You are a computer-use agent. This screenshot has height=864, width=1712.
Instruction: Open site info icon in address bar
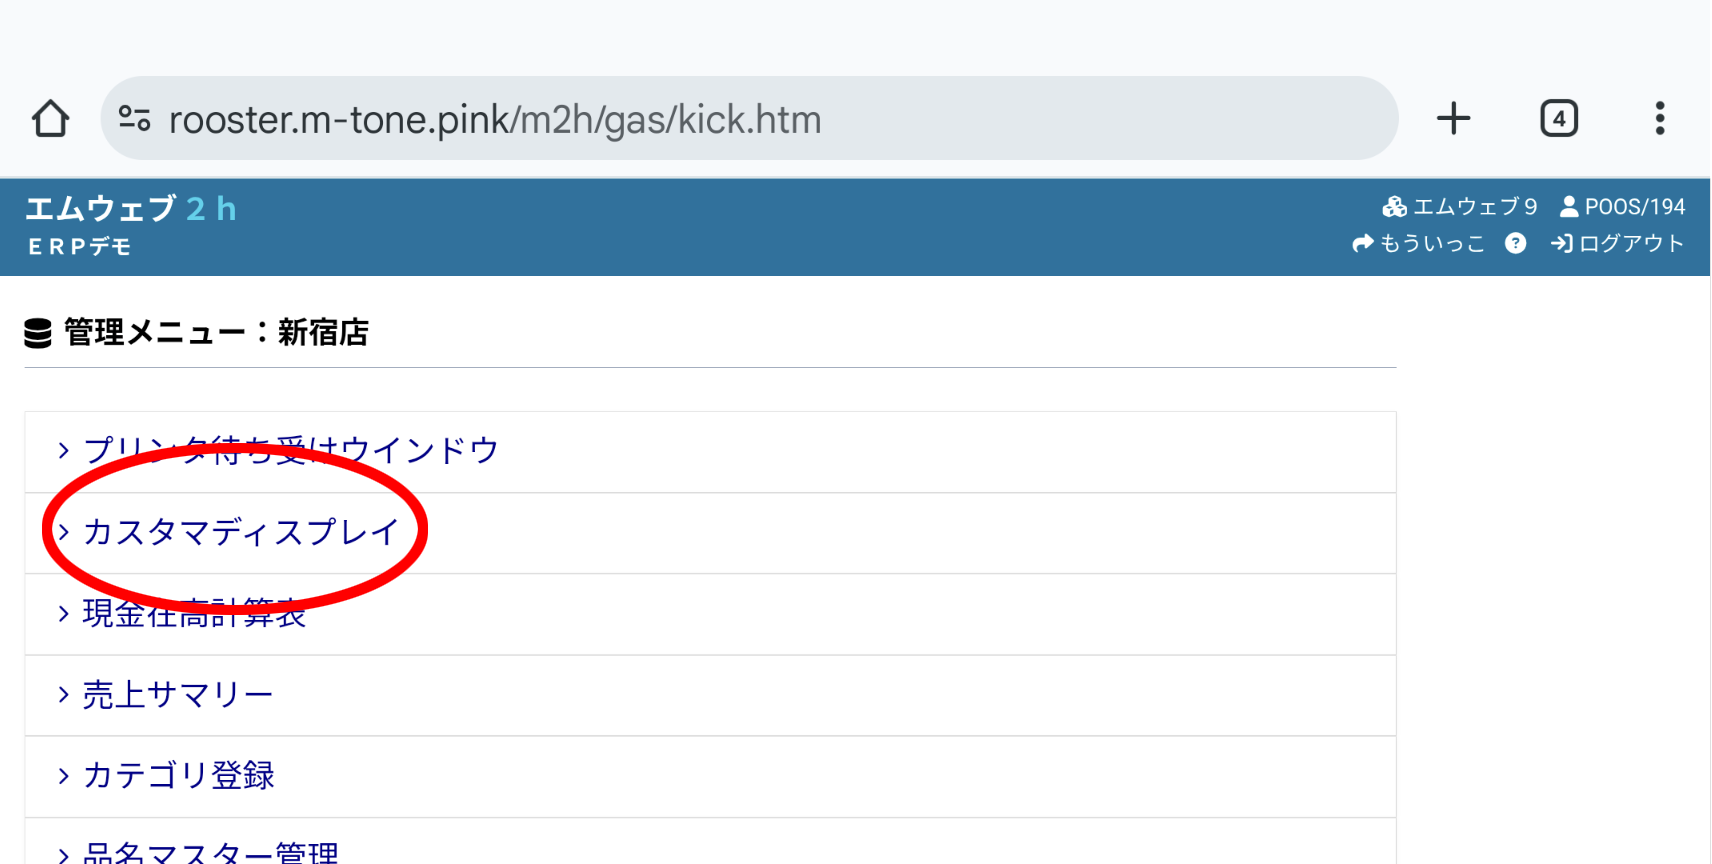click(x=135, y=119)
